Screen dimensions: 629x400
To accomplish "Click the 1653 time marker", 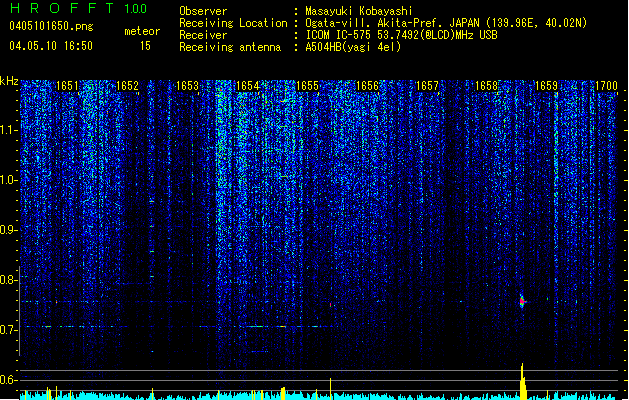I will pyautogui.click(x=187, y=85).
